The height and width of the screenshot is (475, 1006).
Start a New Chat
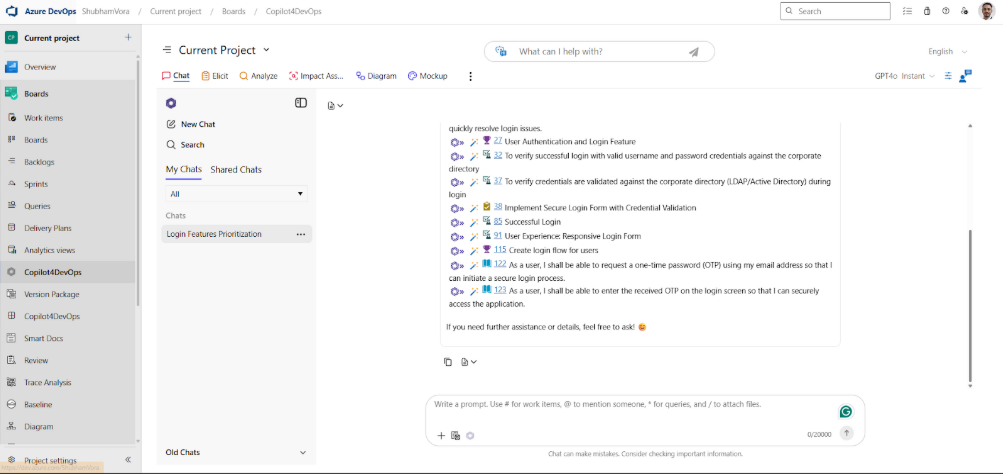click(x=191, y=124)
